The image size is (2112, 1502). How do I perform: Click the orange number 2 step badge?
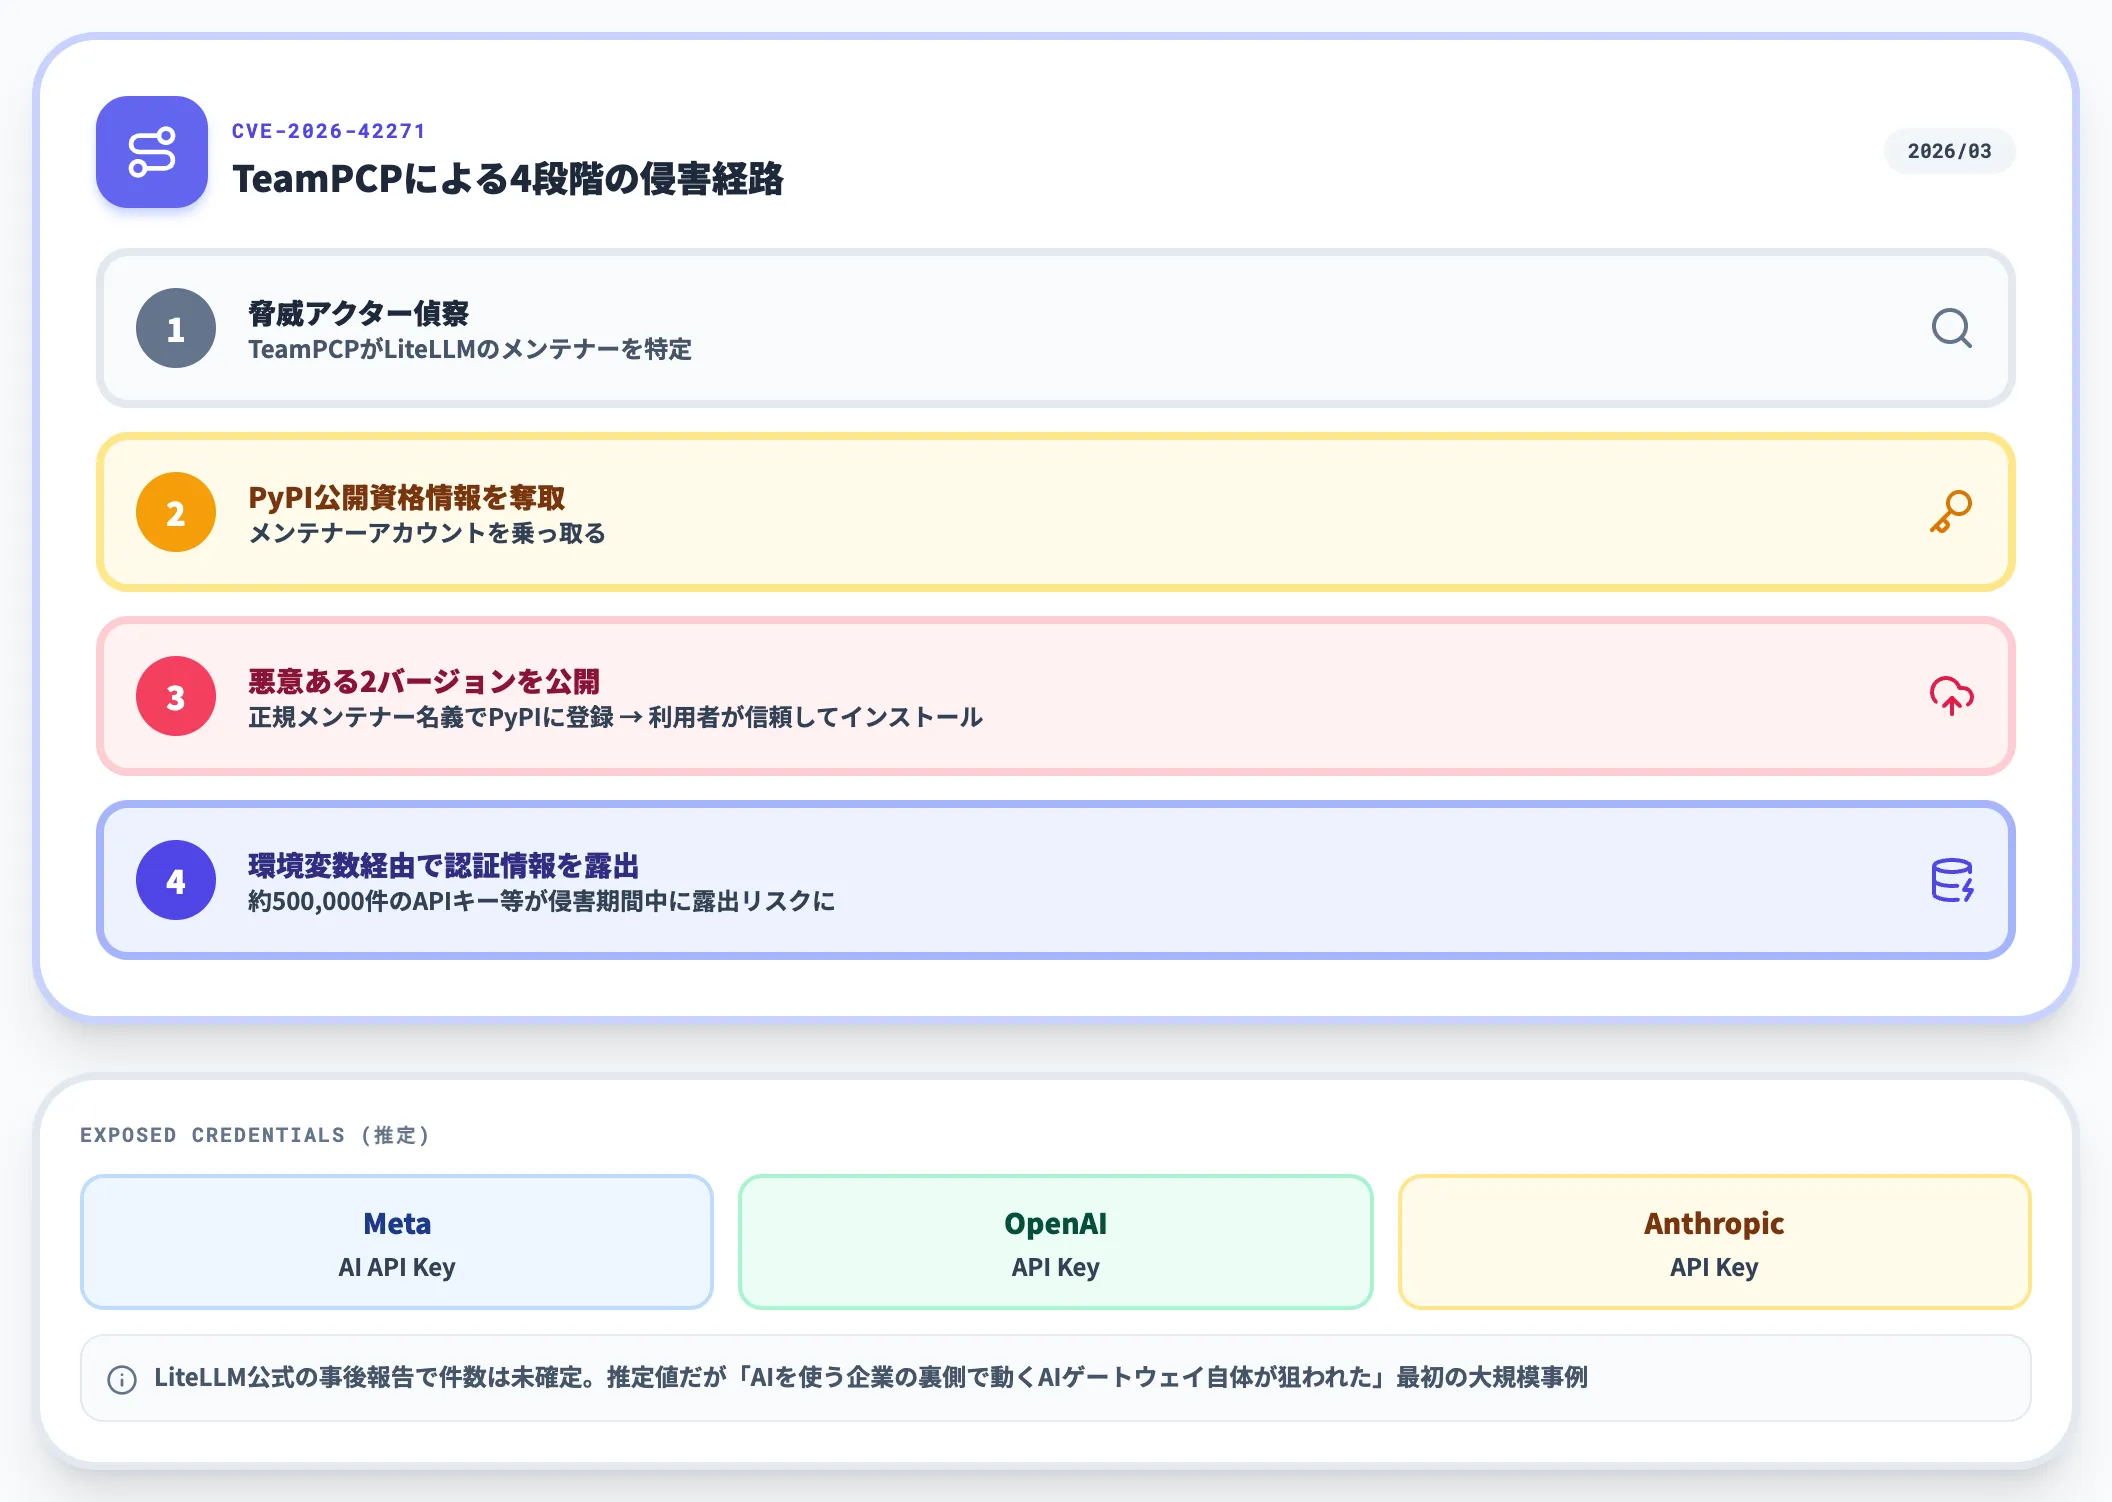coord(176,512)
